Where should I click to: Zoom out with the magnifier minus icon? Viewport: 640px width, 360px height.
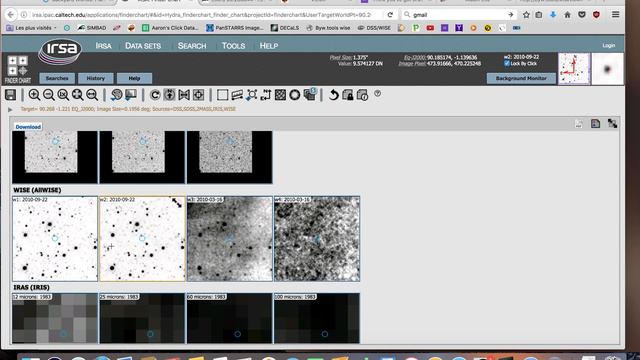coord(49,95)
